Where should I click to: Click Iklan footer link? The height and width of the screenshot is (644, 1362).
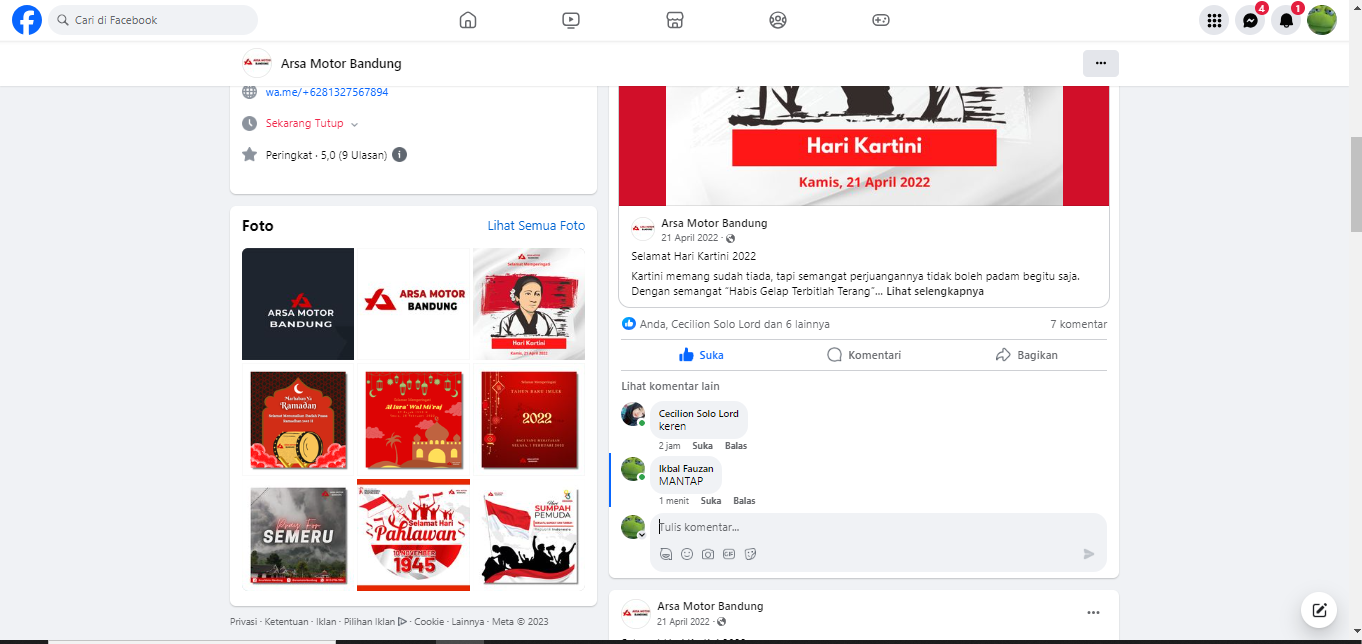tap(326, 621)
